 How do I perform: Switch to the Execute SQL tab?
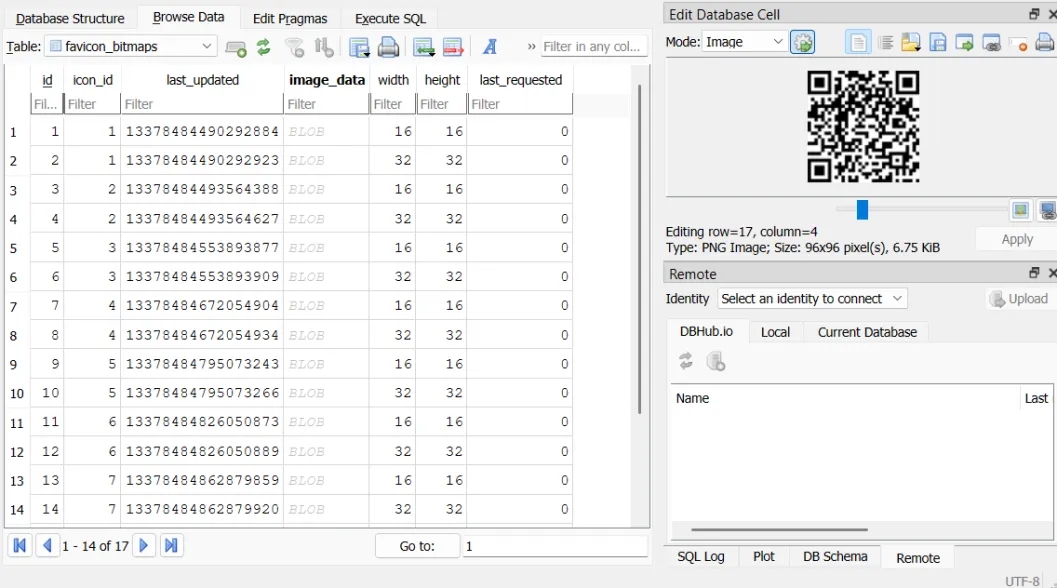[x=390, y=18]
